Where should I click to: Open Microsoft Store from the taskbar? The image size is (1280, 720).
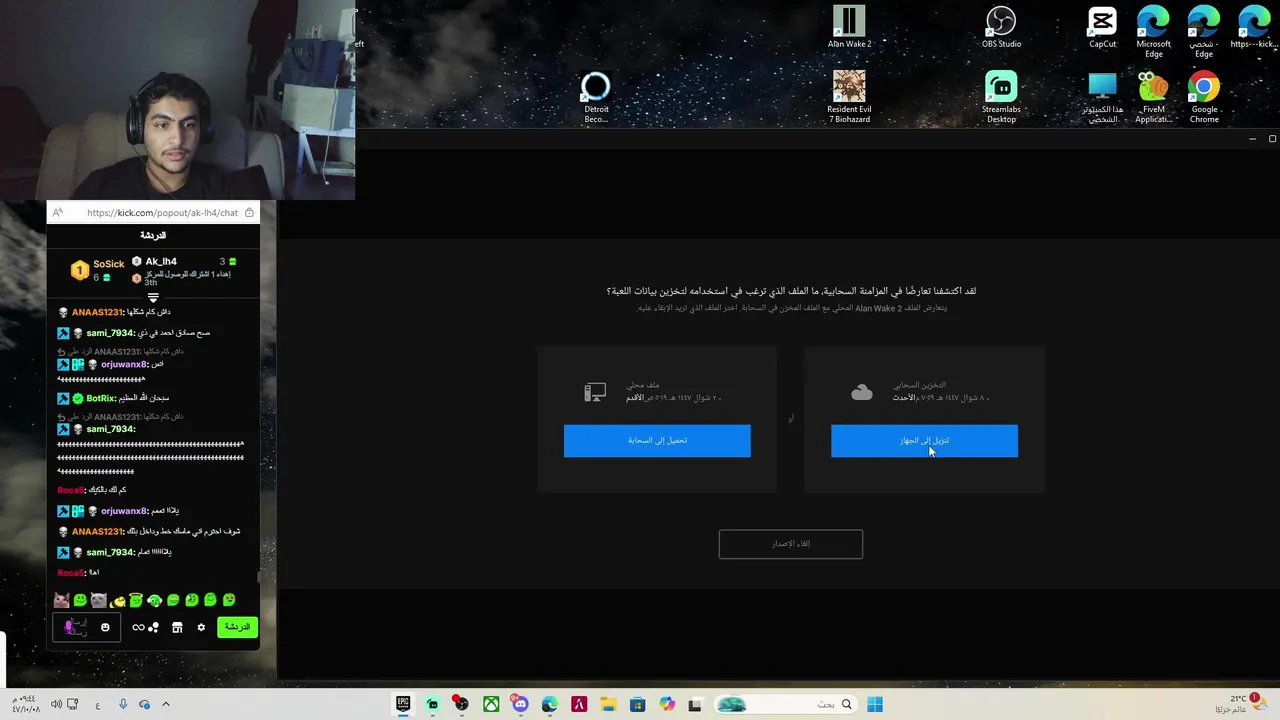point(637,705)
